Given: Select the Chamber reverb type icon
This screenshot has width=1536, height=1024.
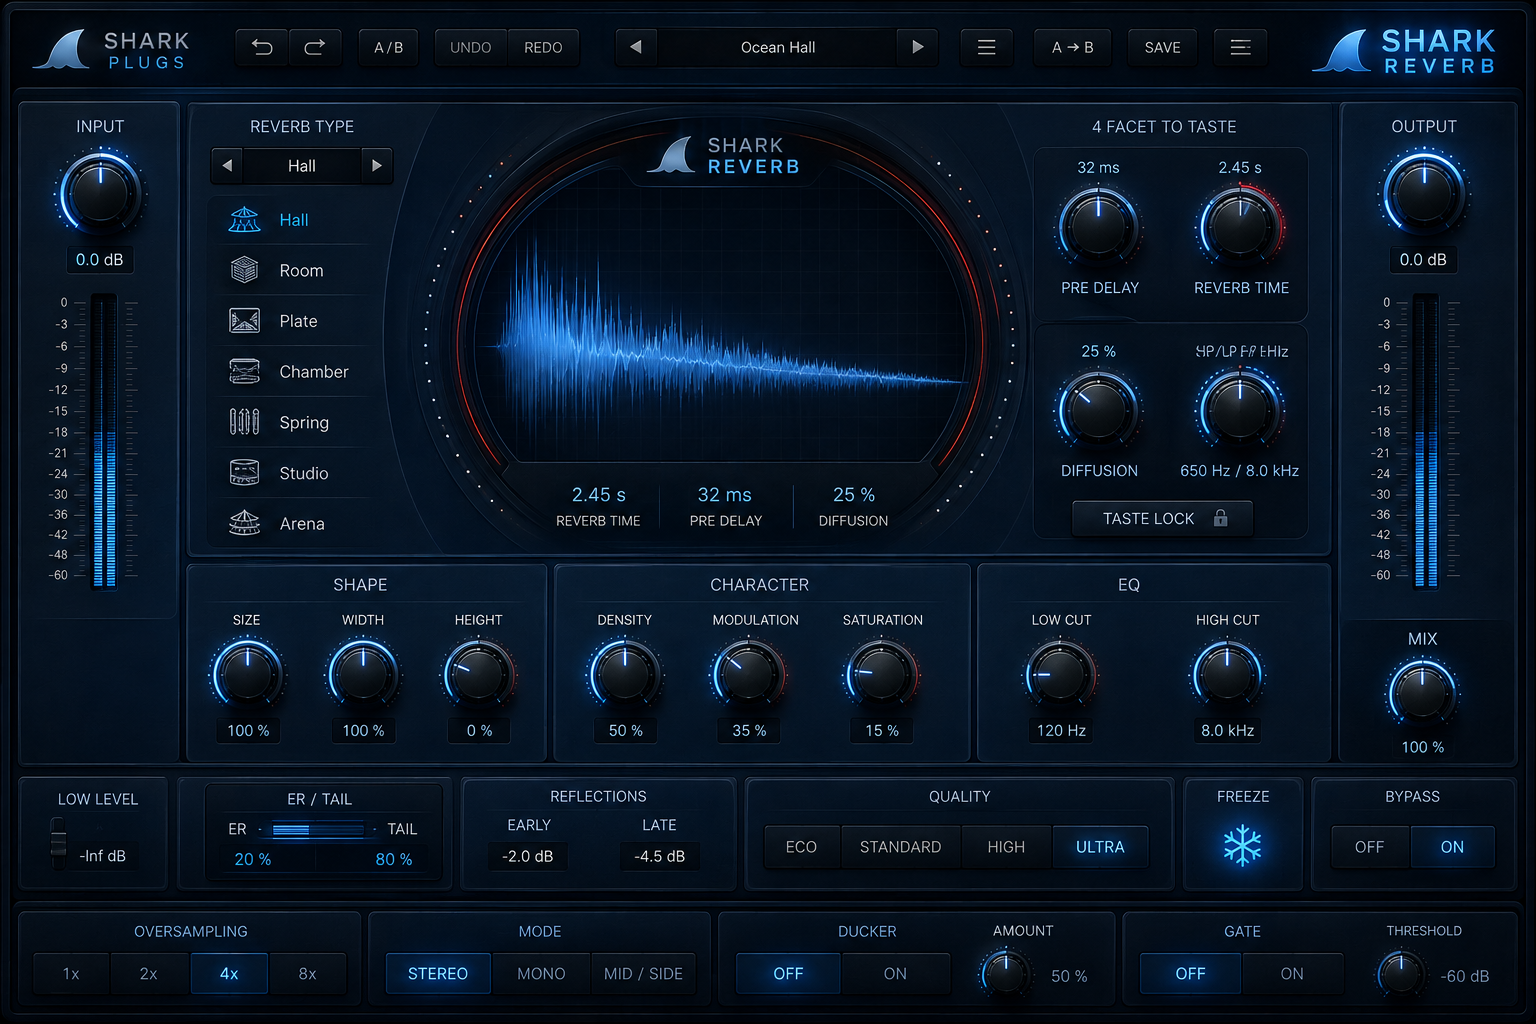Looking at the screenshot, I should pos(244,371).
